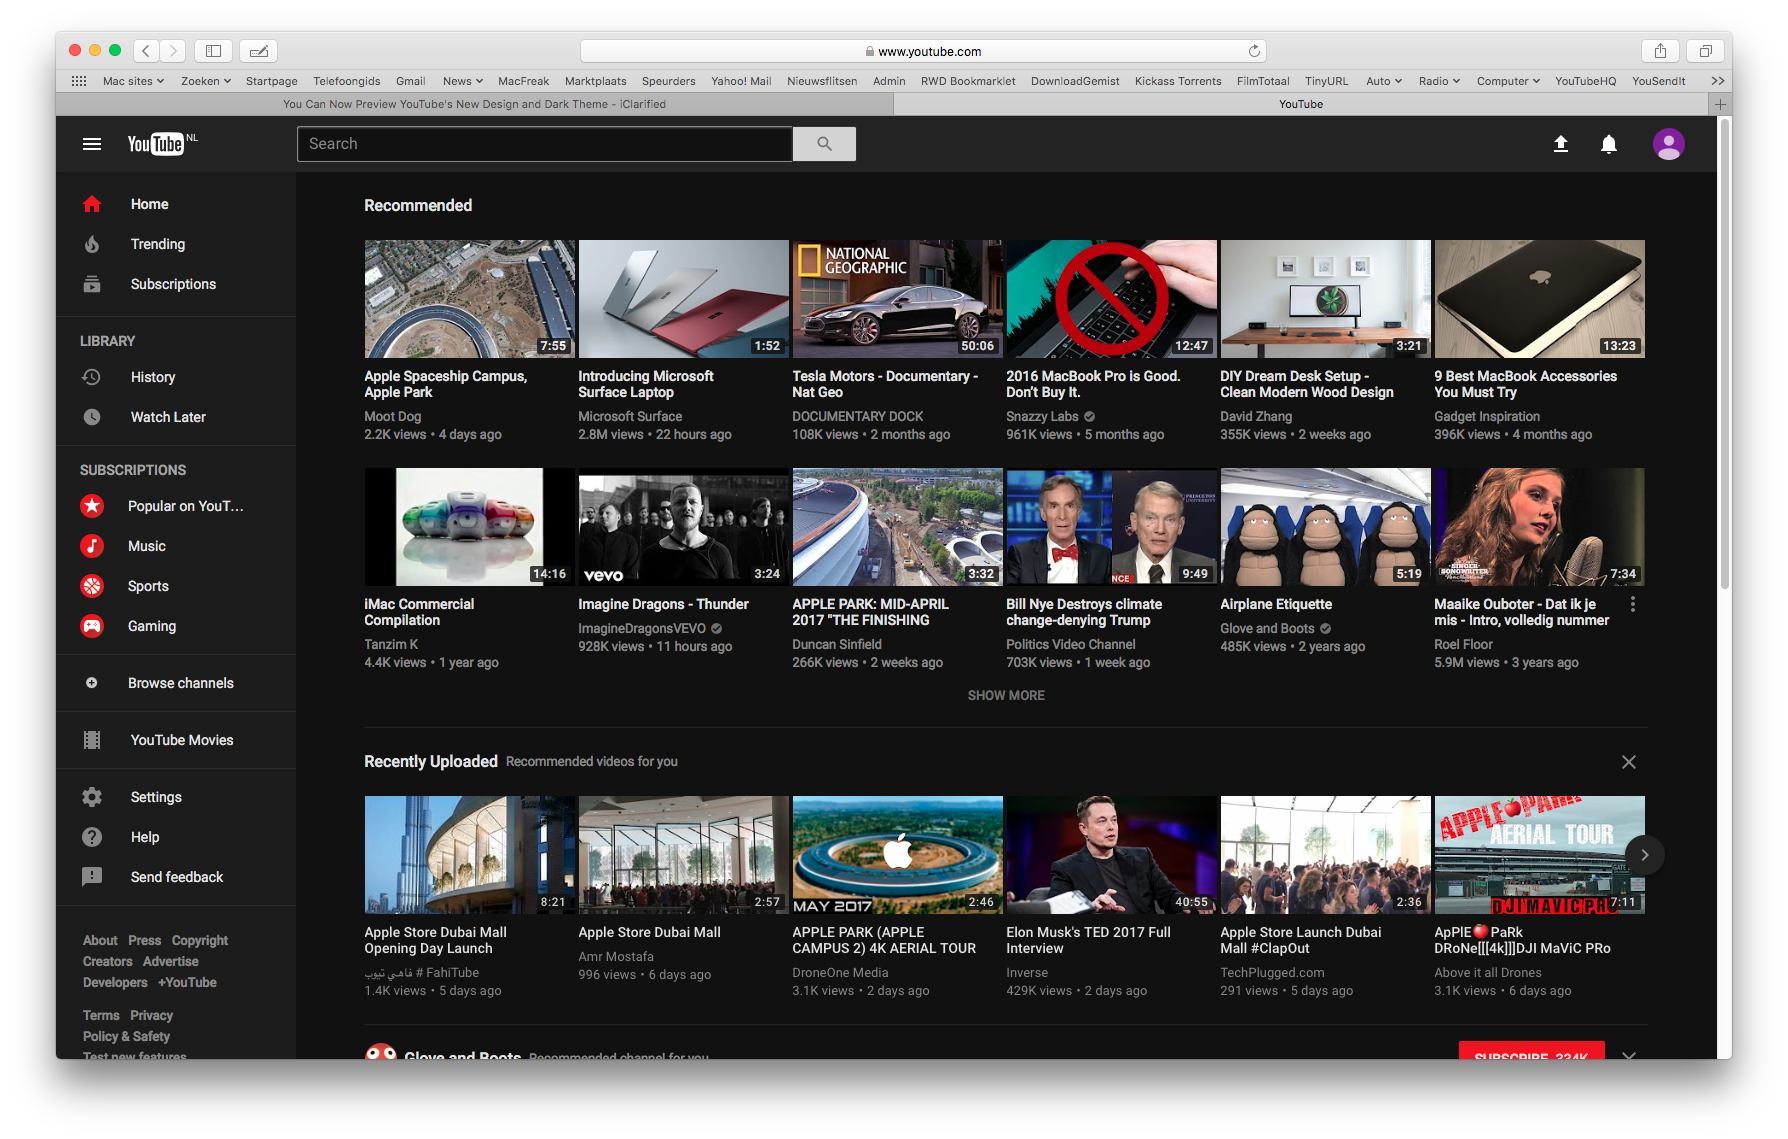Click Safari share button
Image resolution: width=1788 pixels, height=1139 pixels.
(x=1660, y=50)
